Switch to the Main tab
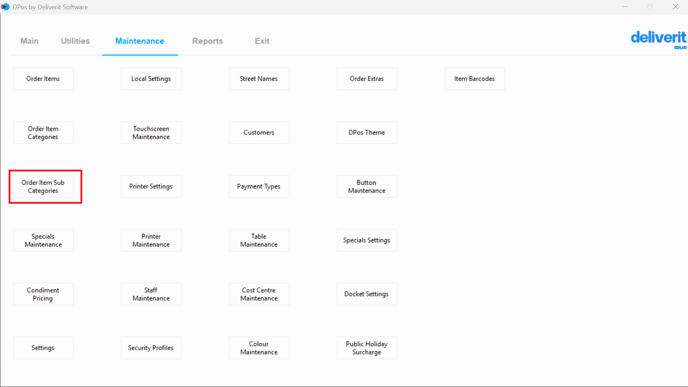 pyautogui.click(x=29, y=41)
